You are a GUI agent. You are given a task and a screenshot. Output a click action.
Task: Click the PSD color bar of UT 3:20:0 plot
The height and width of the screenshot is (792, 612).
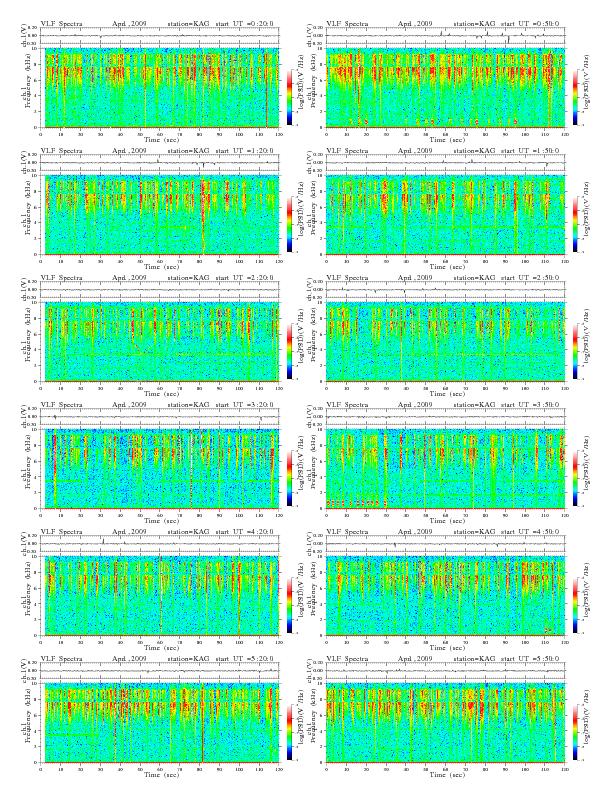289,478
